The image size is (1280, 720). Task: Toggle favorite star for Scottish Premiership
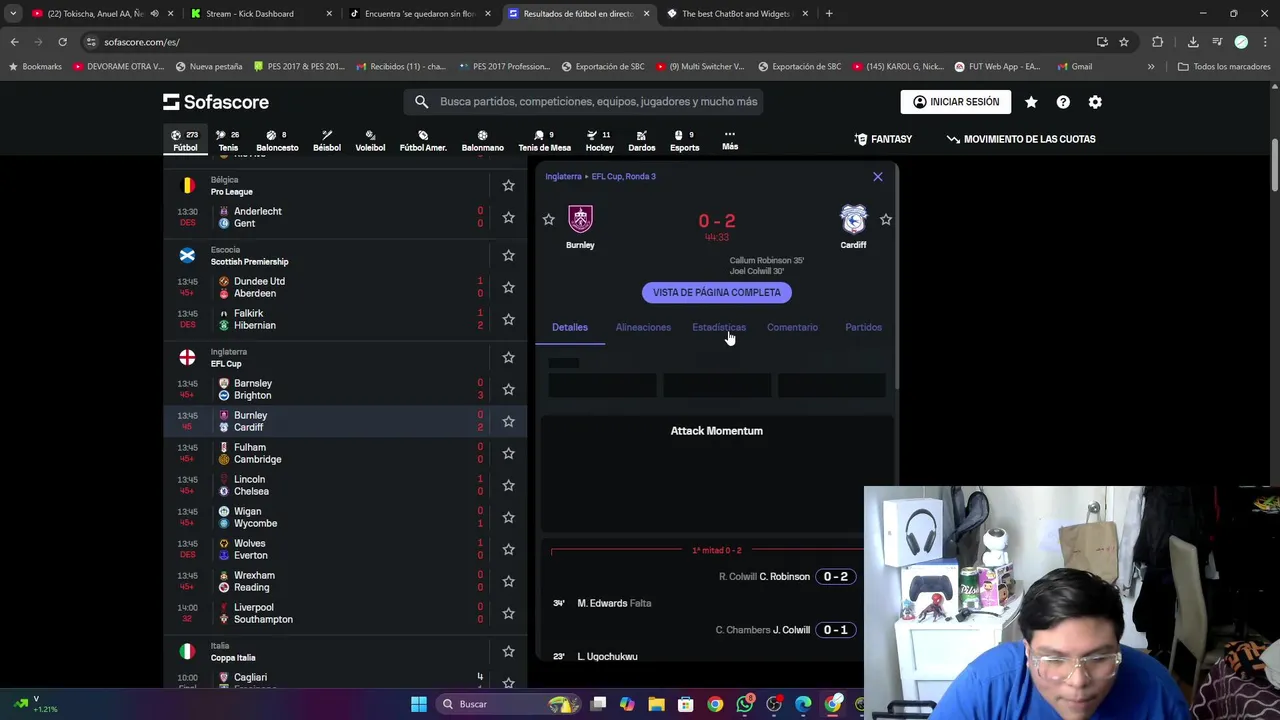(x=508, y=255)
